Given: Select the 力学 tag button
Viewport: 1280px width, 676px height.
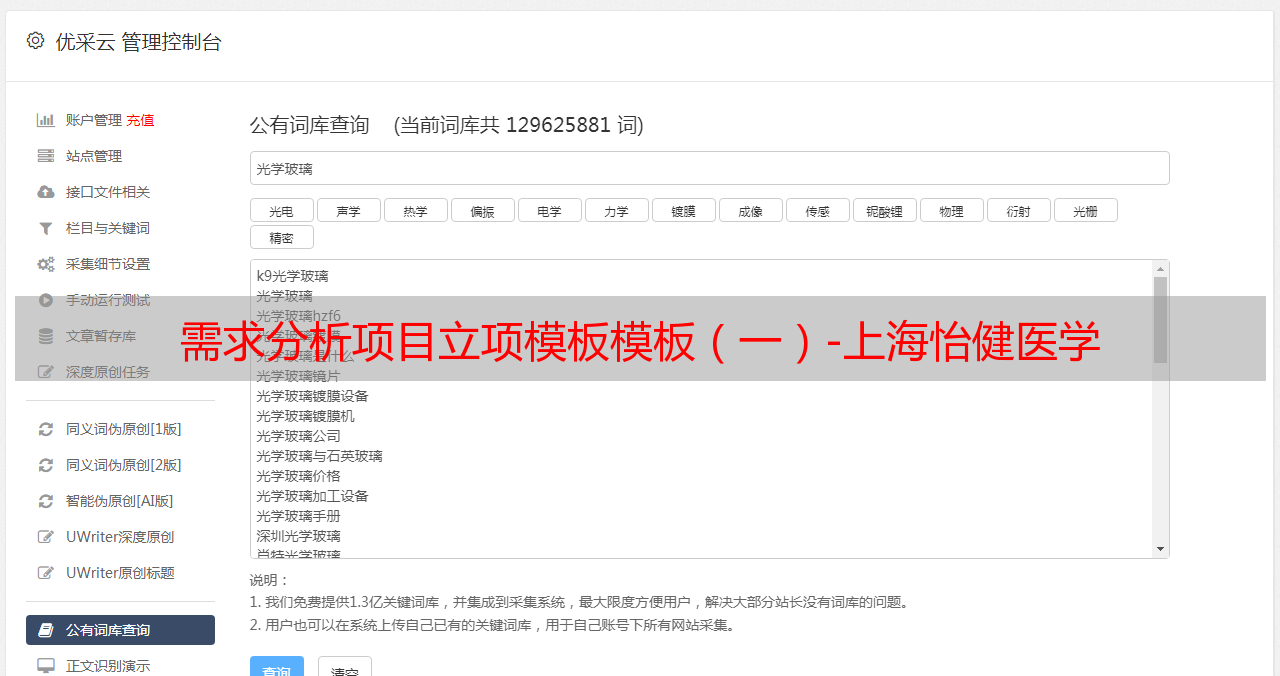Looking at the screenshot, I should (617, 210).
